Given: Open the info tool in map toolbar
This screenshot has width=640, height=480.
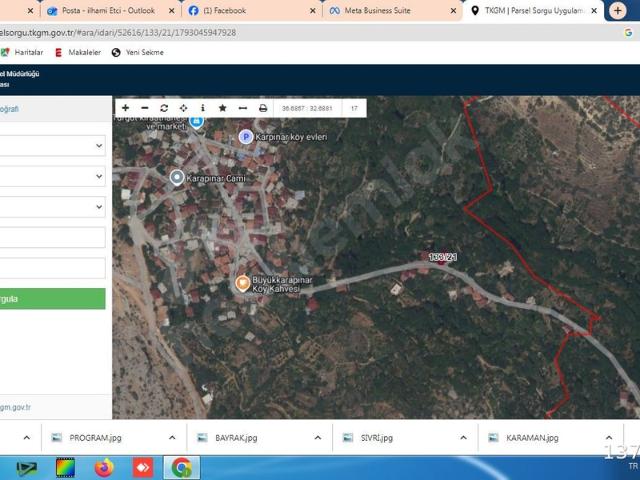Looking at the screenshot, I should [203, 108].
